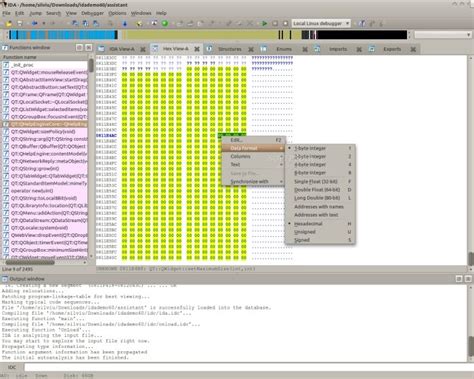The width and height of the screenshot is (474, 379).
Task: Click the pause process toolbar icon
Action: [x=275, y=23]
